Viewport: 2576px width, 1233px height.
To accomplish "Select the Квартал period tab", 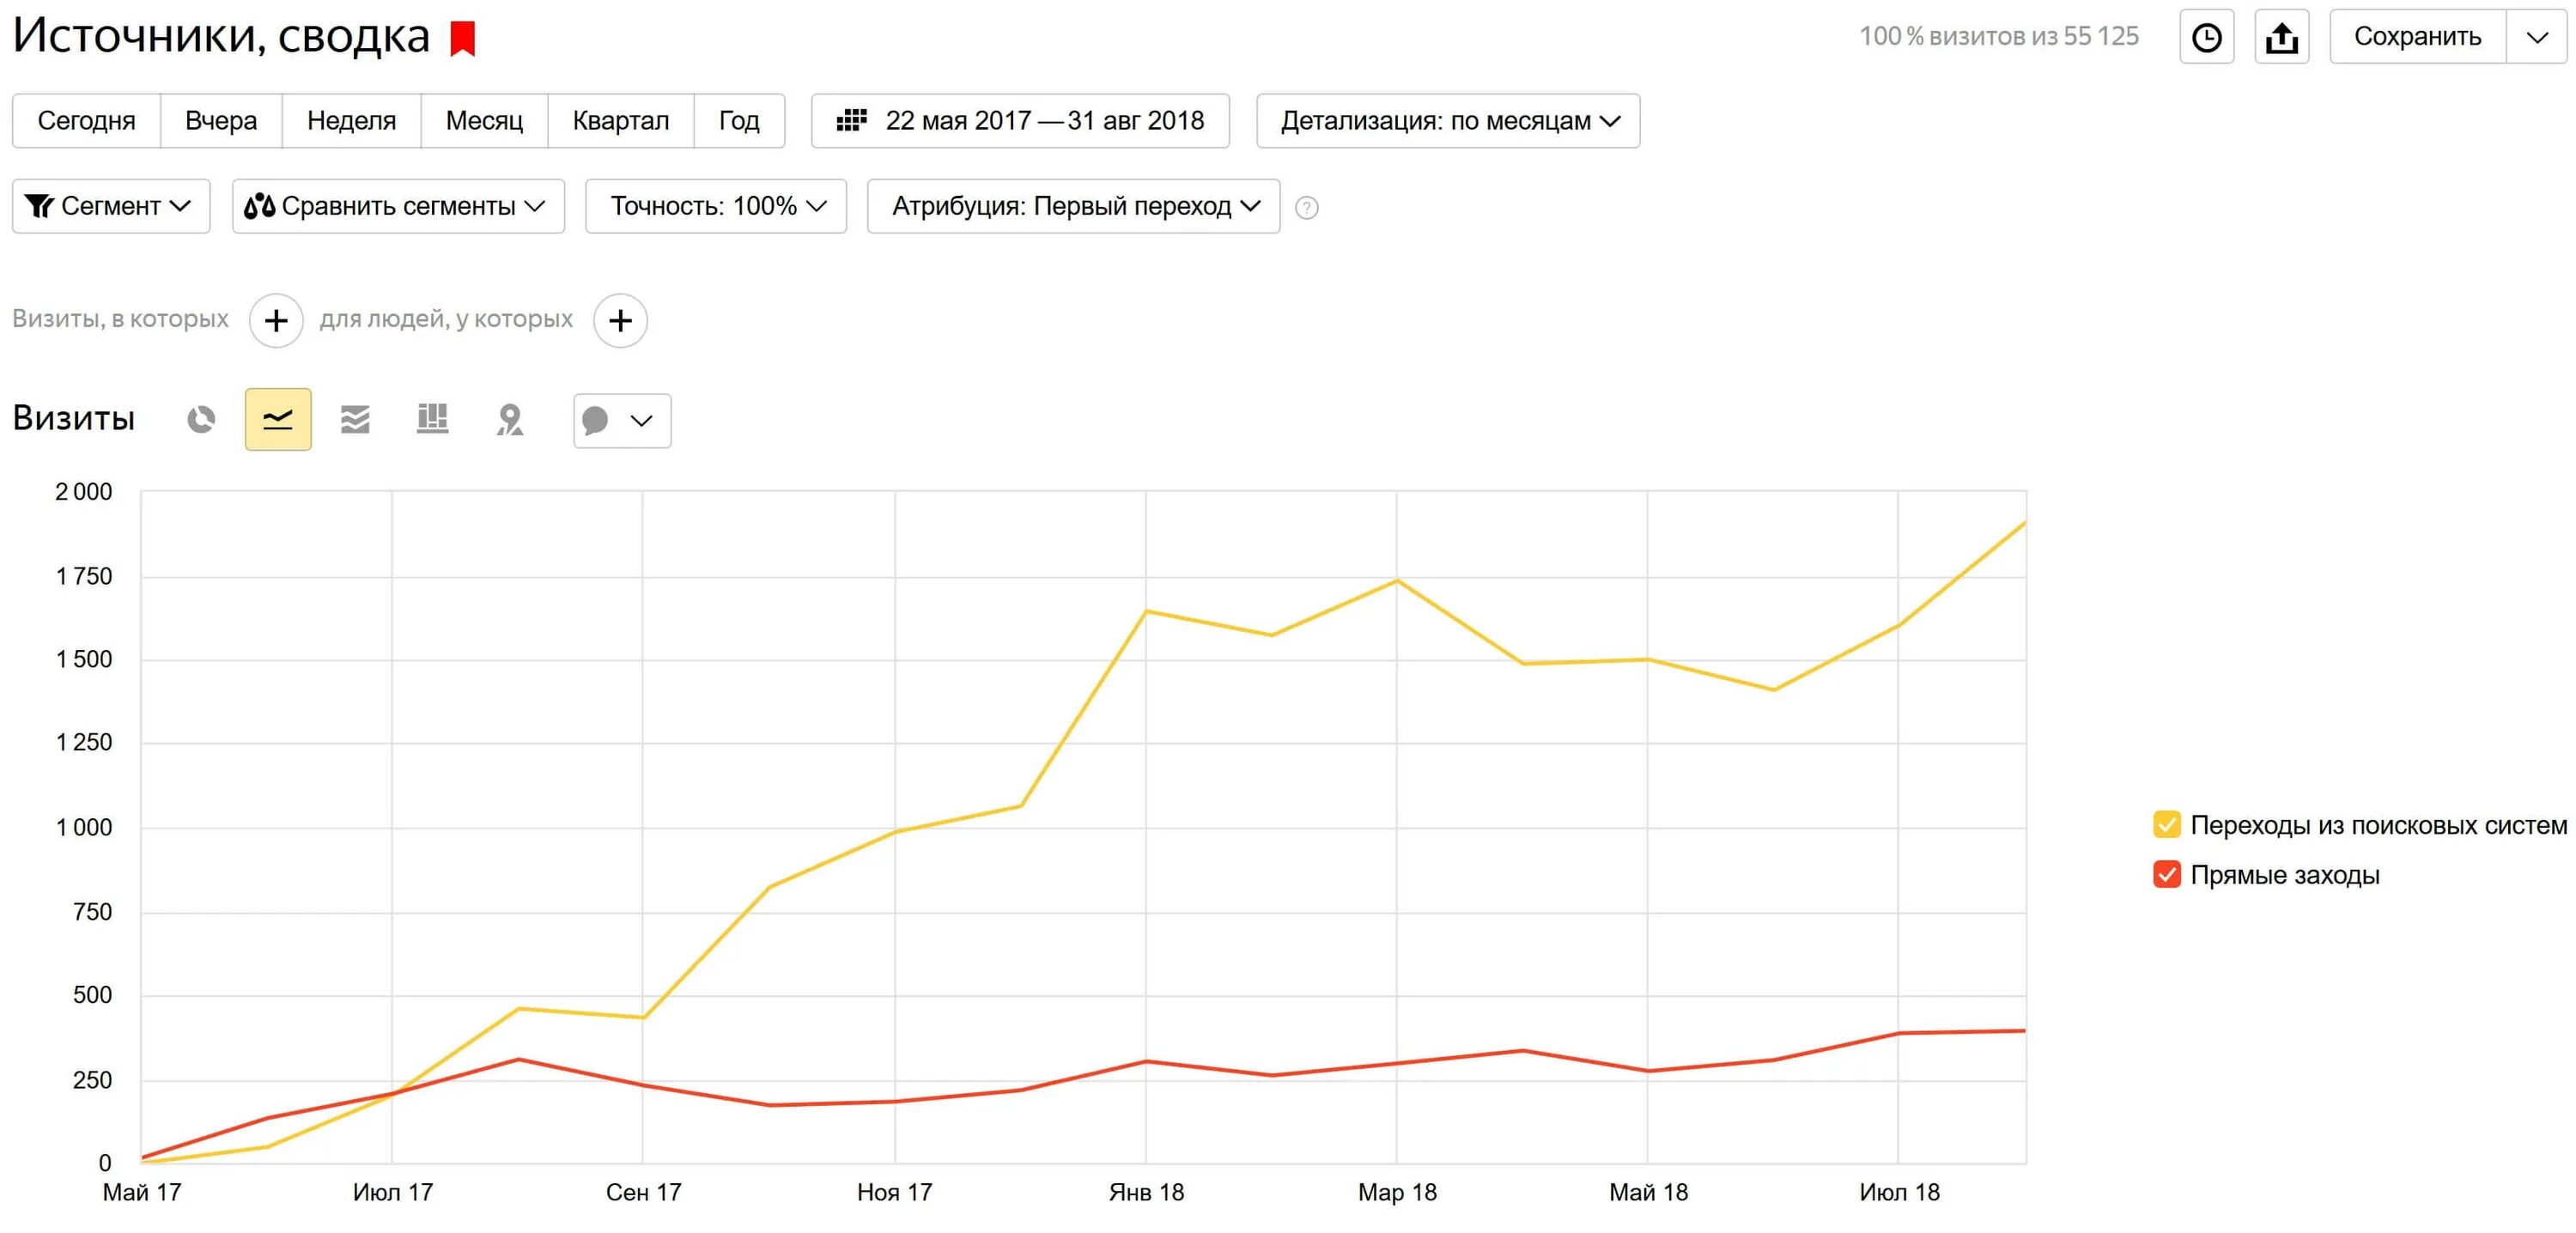I will pos(620,121).
